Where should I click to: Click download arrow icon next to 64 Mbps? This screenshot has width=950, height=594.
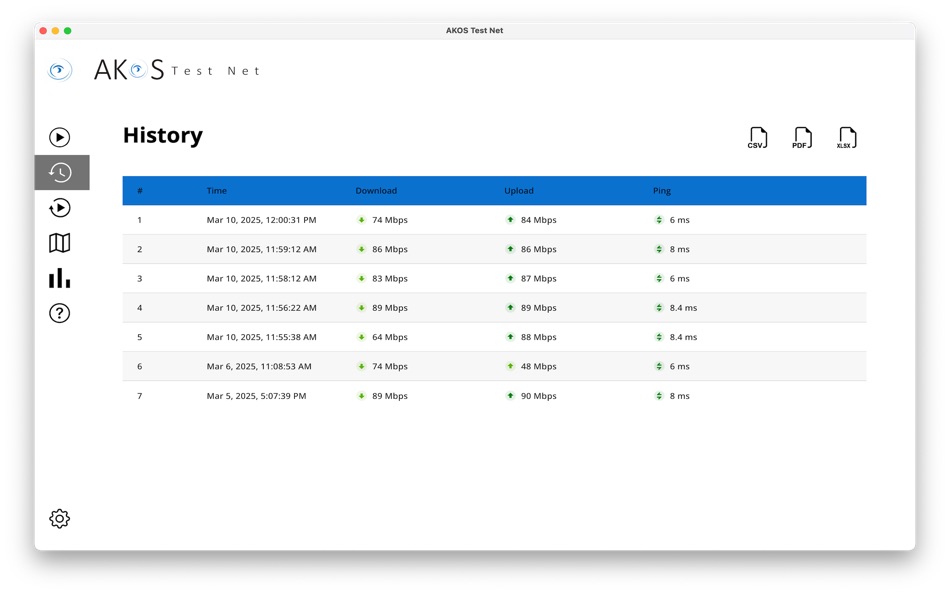tap(361, 337)
